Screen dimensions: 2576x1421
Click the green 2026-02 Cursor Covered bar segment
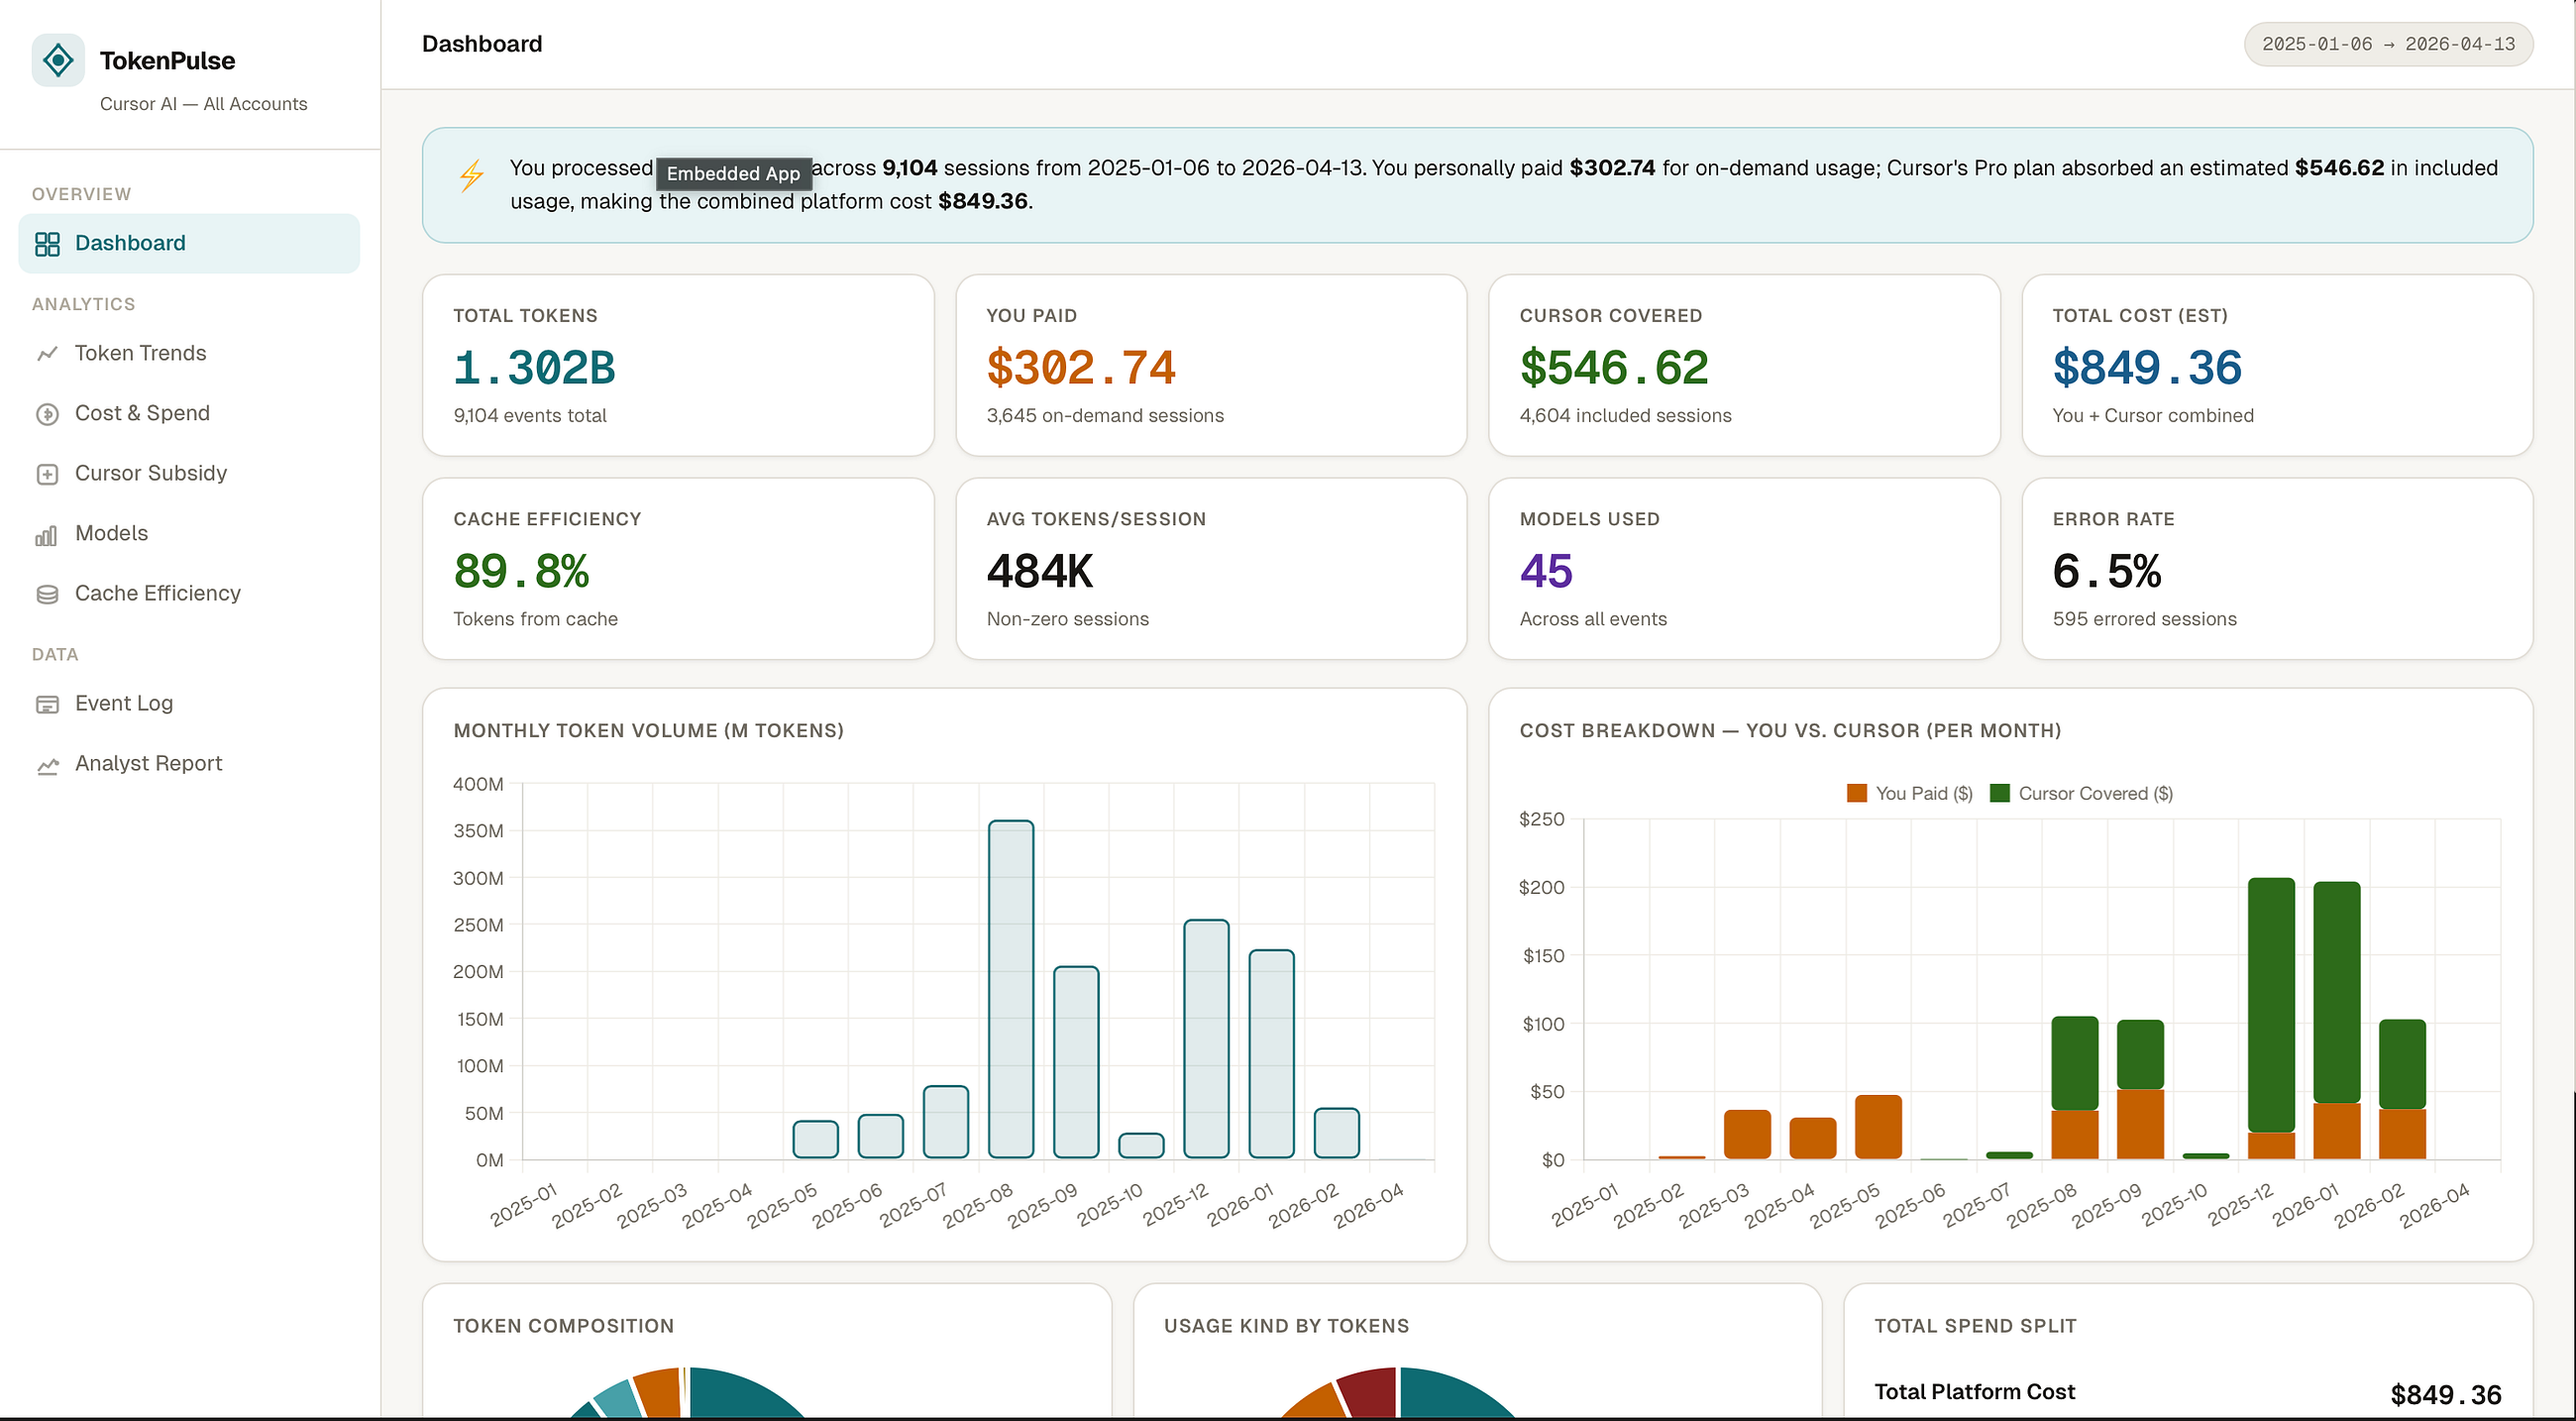pos(2402,1064)
